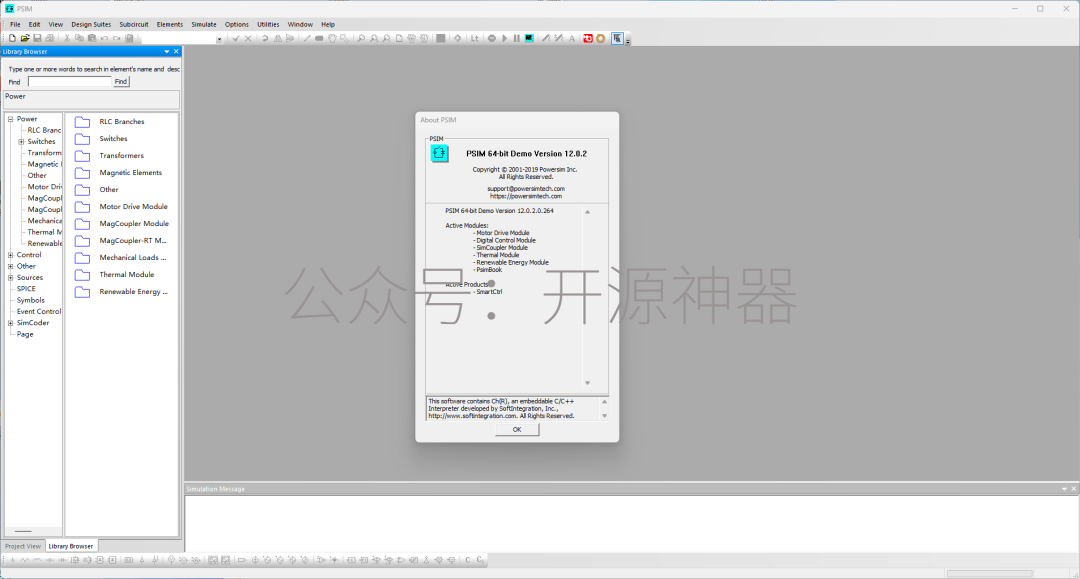Expand the Control tree node

tap(10, 255)
